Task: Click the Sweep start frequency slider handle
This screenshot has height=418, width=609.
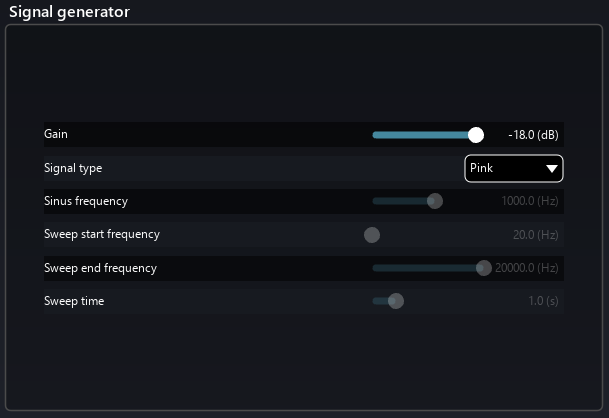Action: (x=372, y=235)
